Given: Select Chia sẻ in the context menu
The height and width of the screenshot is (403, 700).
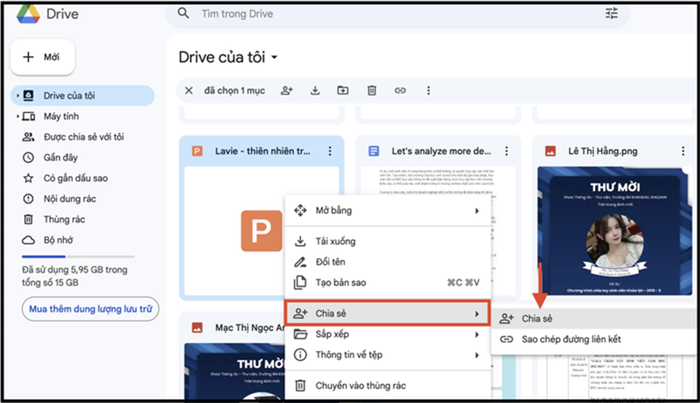Looking at the screenshot, I should 388,313.
